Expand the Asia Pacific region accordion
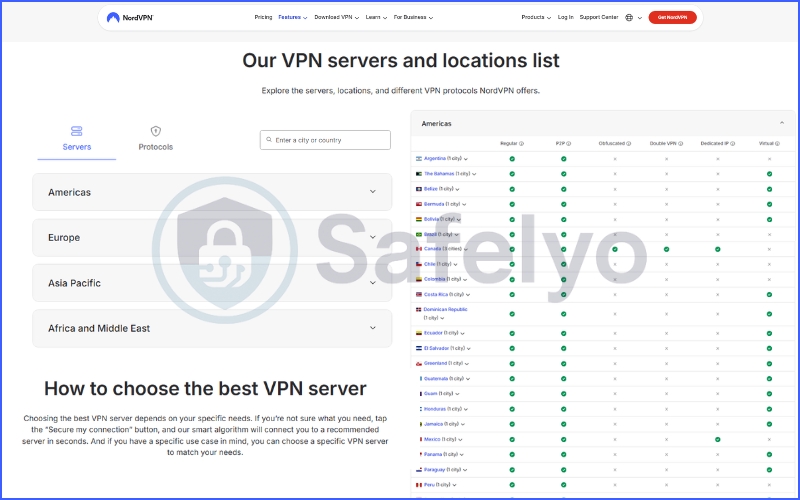 212,283
